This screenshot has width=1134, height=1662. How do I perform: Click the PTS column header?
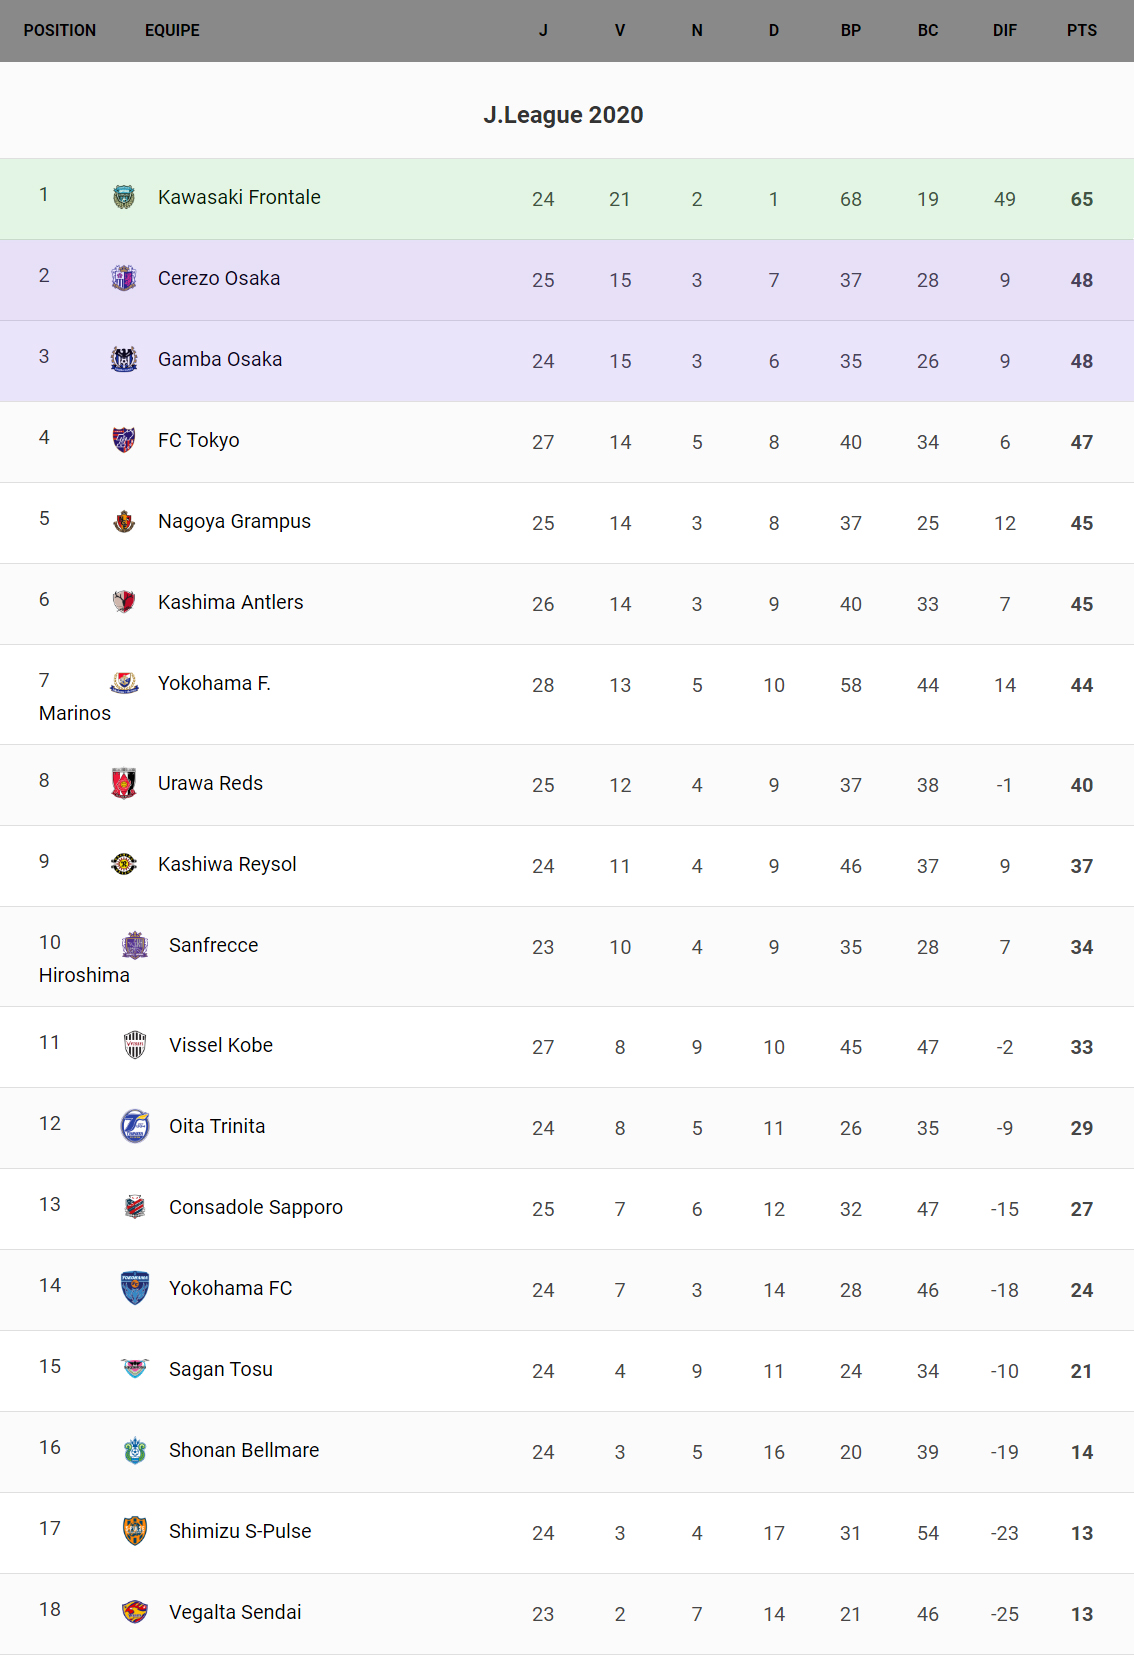point(1081,30)
